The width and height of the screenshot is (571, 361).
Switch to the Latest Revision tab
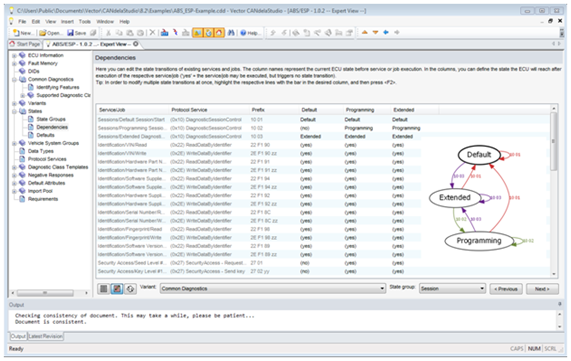[x=46, y=336]
